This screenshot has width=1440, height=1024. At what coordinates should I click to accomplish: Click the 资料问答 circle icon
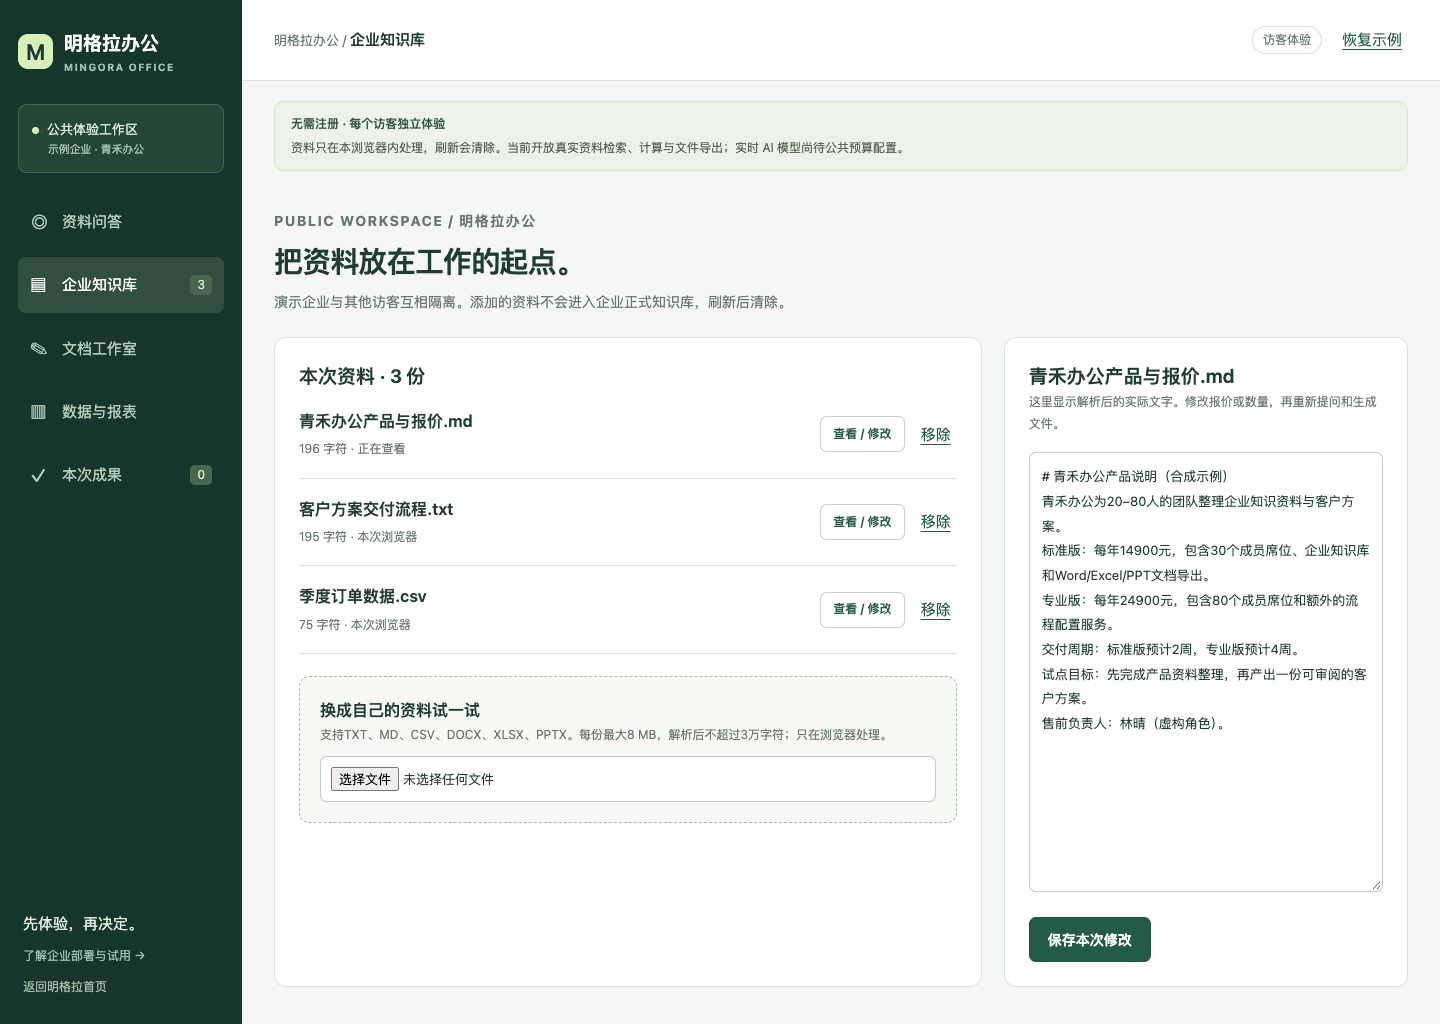[x=39, y=222]
